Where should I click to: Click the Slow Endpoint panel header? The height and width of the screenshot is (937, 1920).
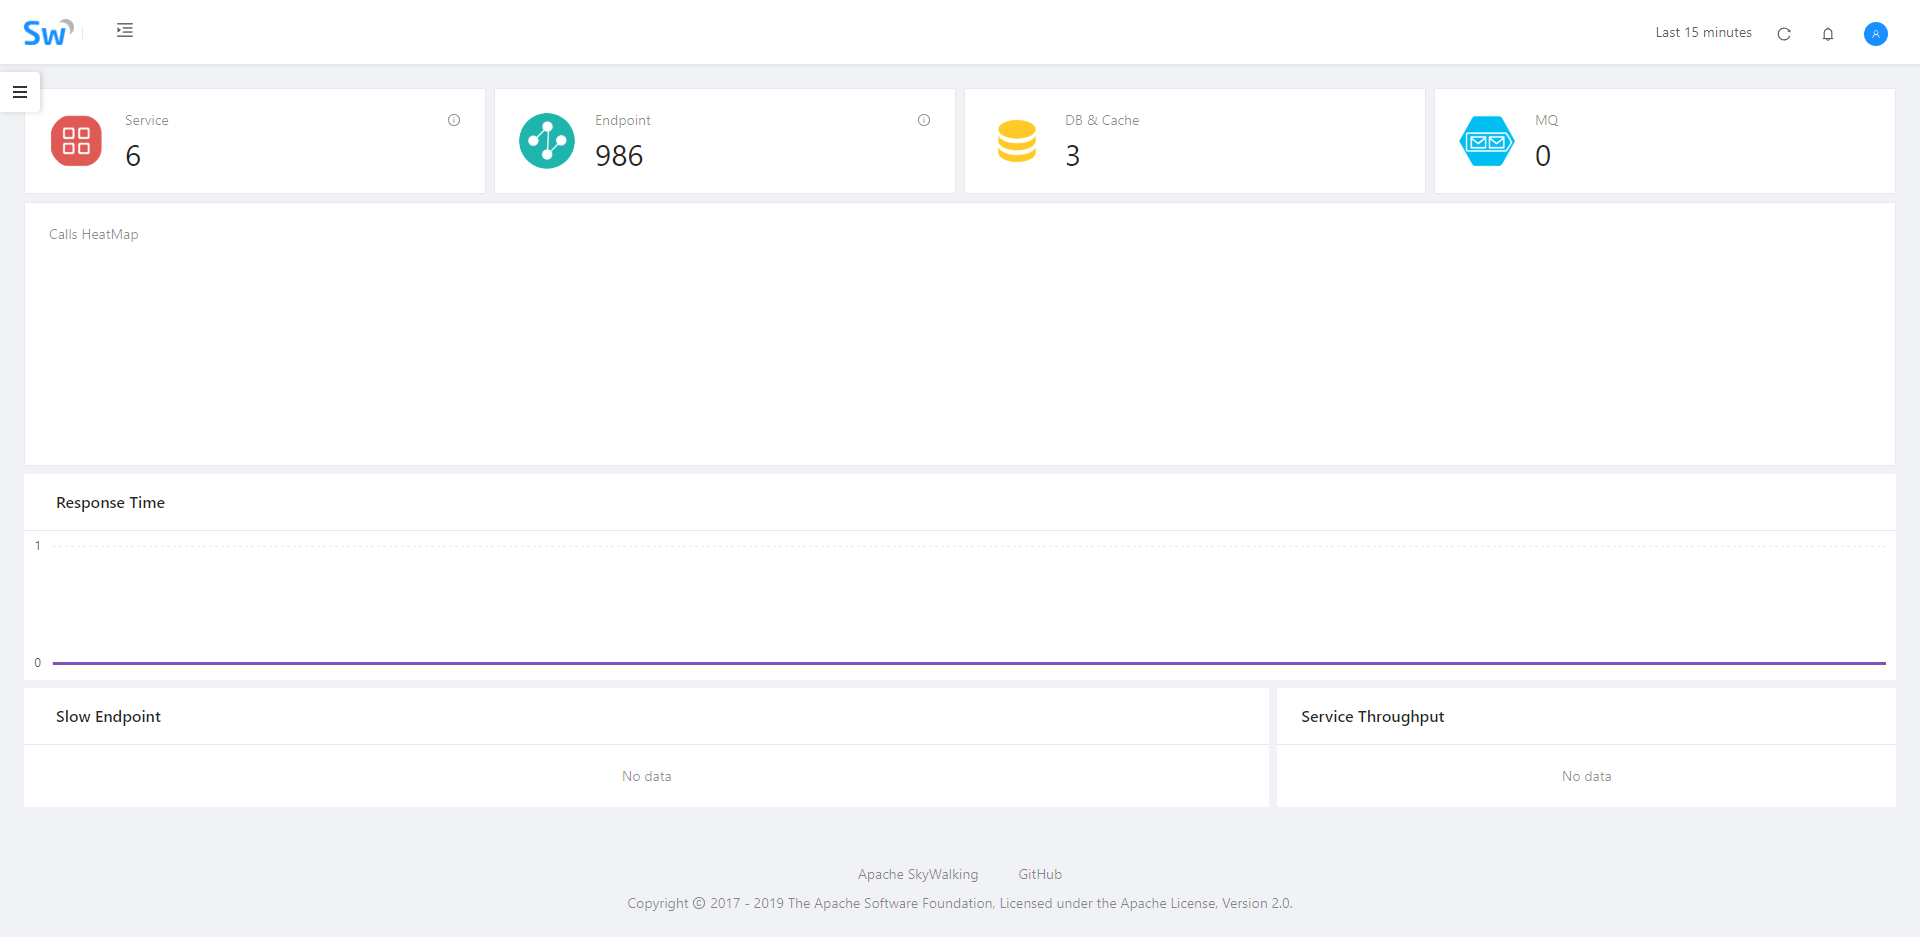[x=108, y=715]
